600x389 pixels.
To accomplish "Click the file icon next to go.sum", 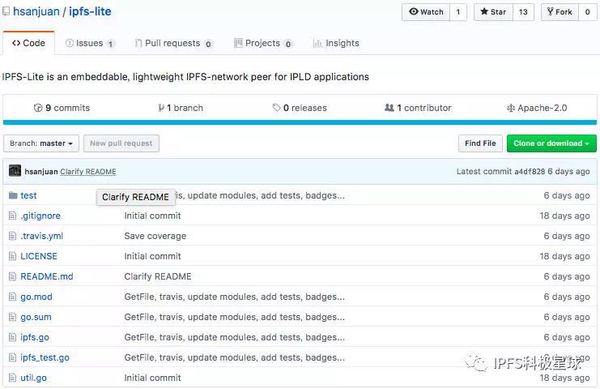I will point(13,317).
